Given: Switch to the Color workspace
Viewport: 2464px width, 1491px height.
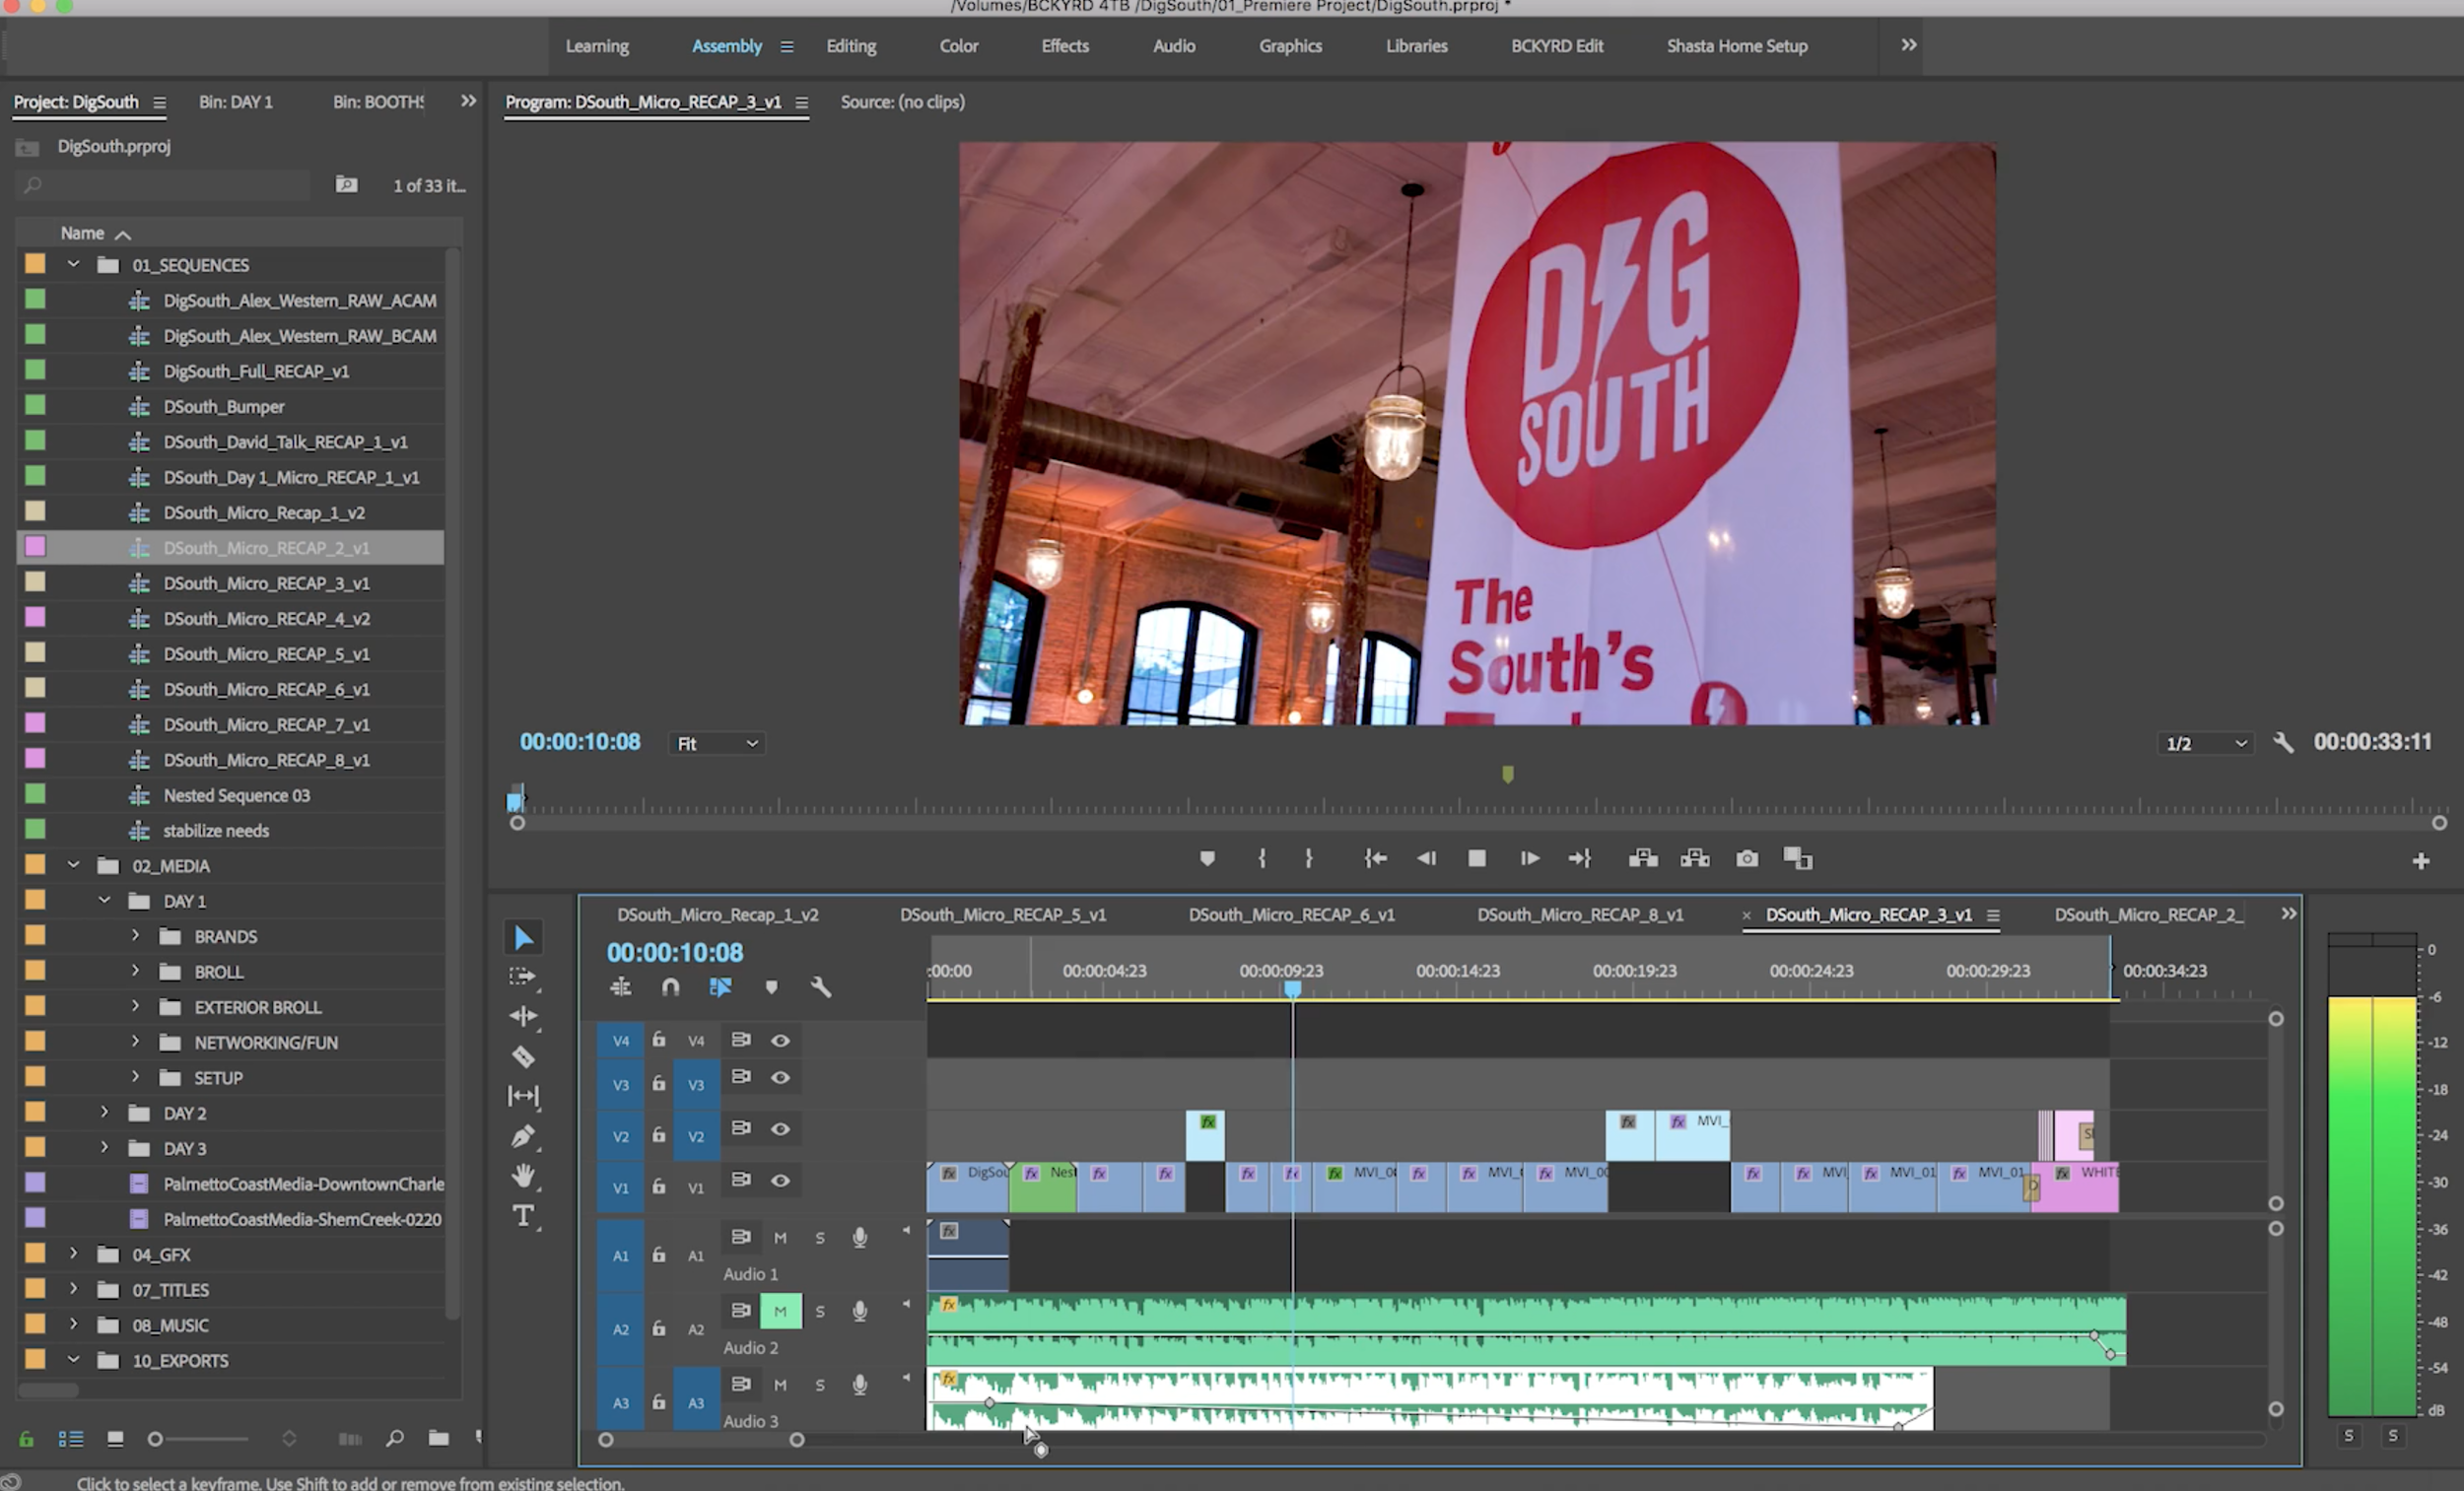Looking at the screenshot, I should pyautogui.click(x=958, y=46).
